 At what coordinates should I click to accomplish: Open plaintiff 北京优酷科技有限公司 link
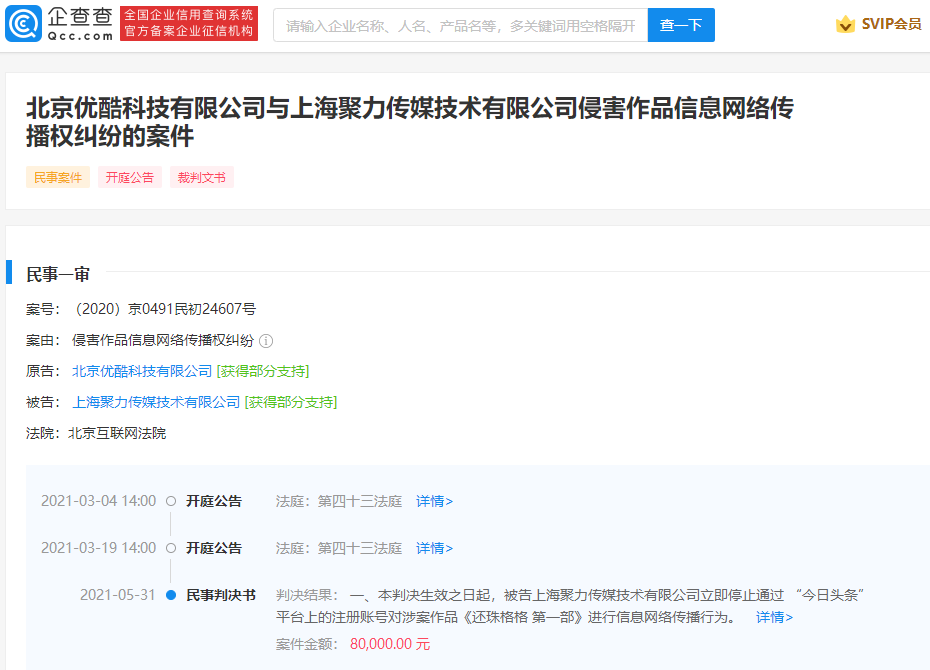(x=142, y=371)
